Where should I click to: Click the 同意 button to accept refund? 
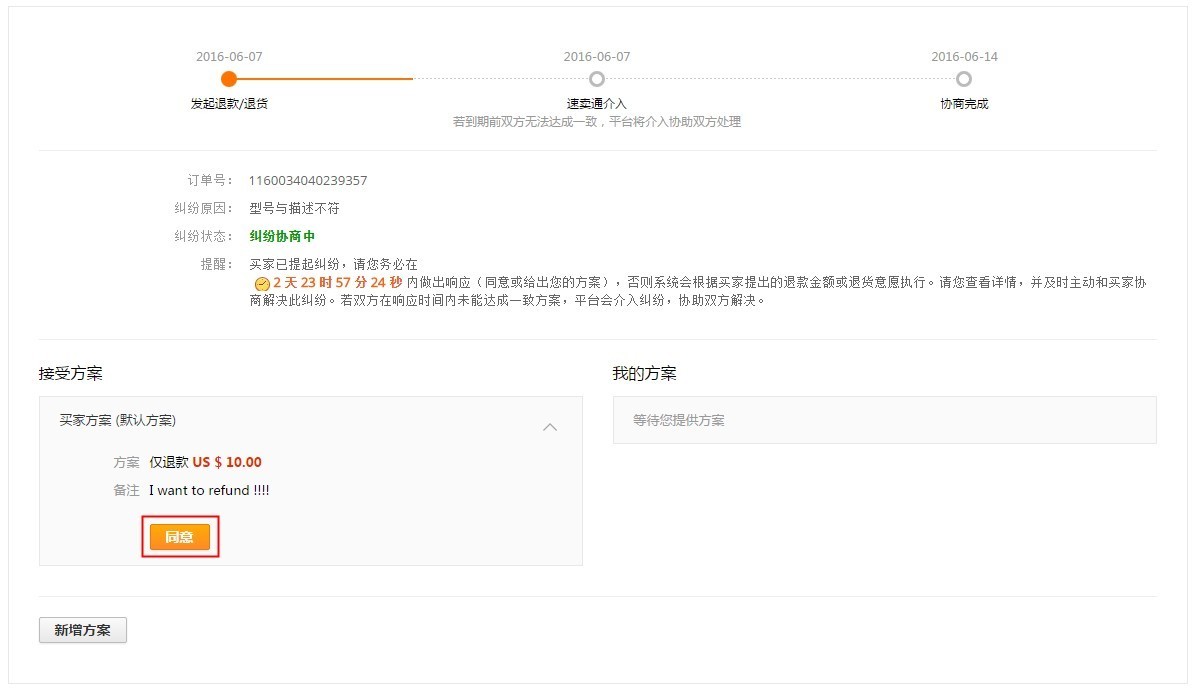pos(180,536)
